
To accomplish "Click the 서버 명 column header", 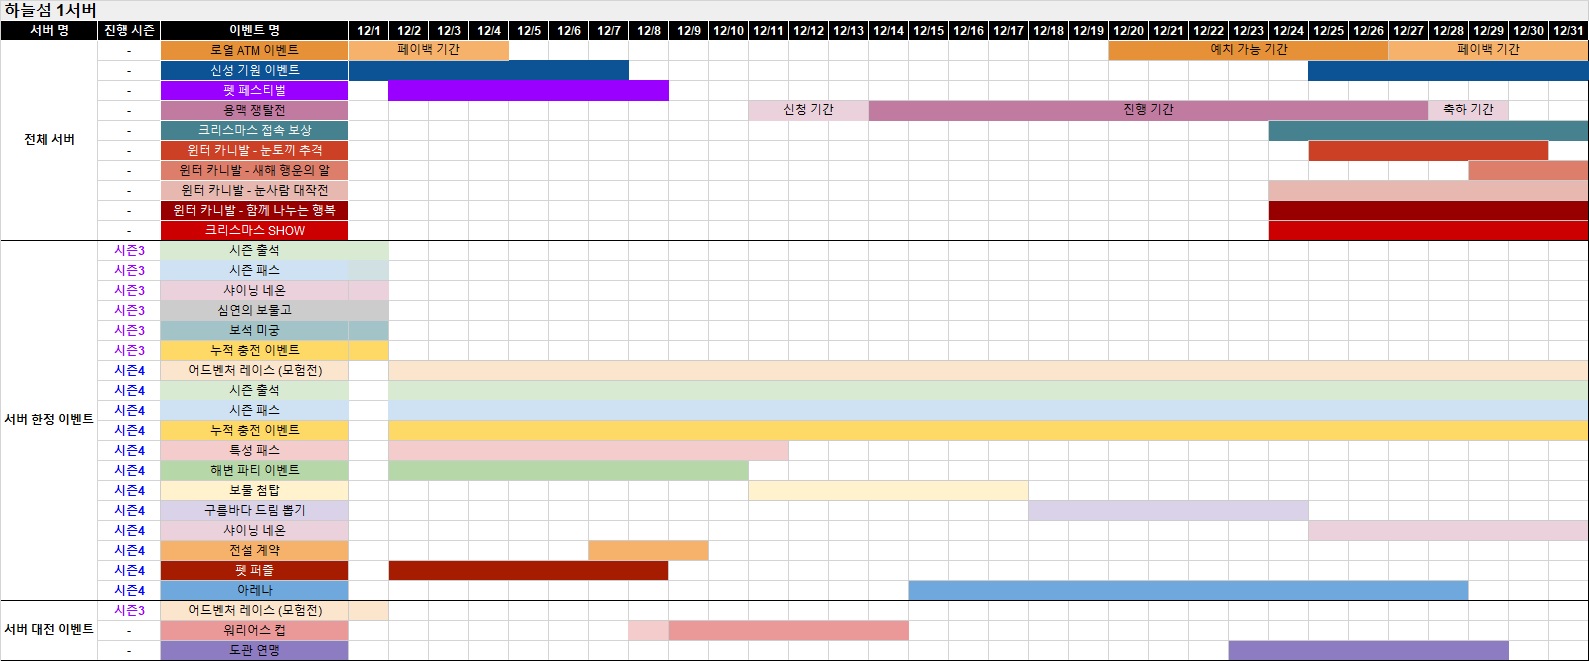I will point(49,31).
